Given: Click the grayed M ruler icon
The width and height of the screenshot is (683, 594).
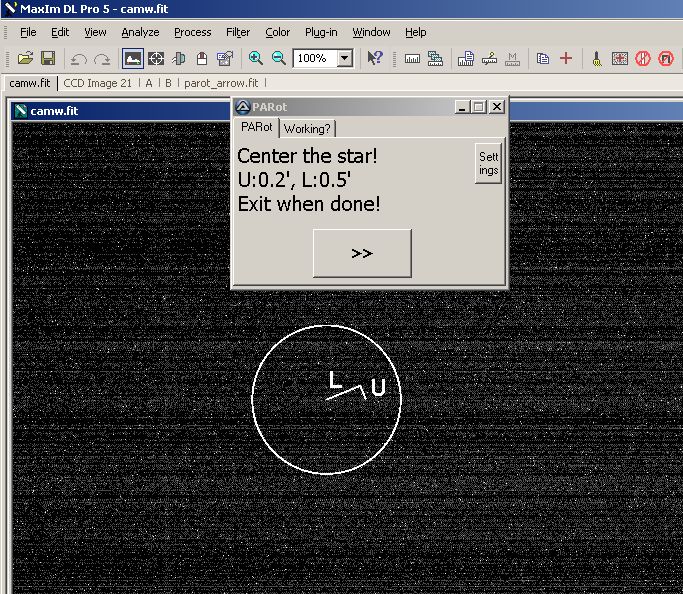Looking at the screenshot, I should 512,58.
